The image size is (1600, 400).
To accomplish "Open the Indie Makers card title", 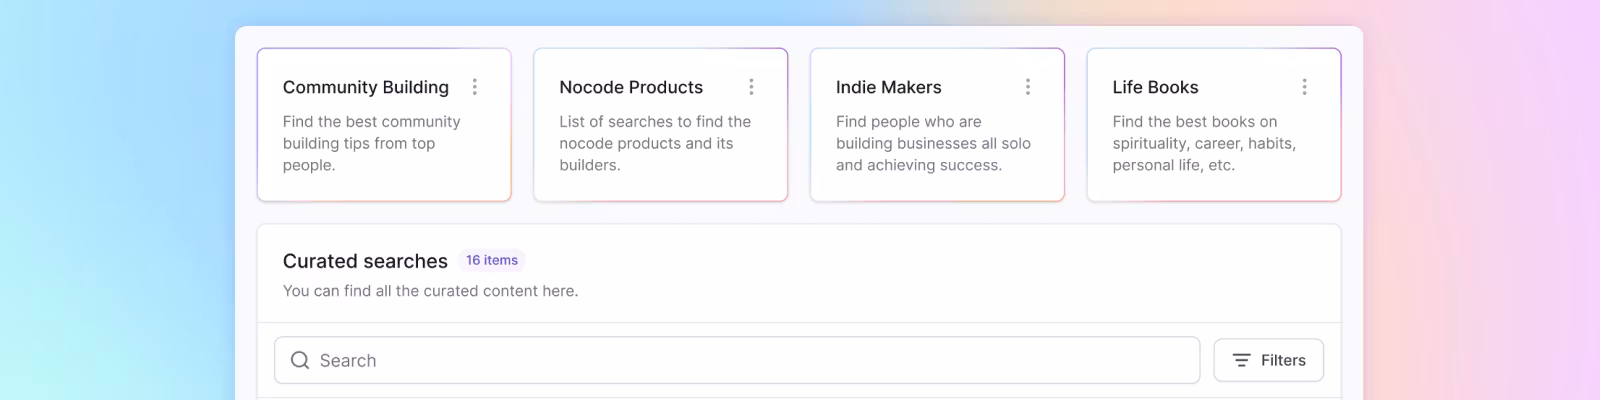I will pyautogui.click(x=888, y=87).
